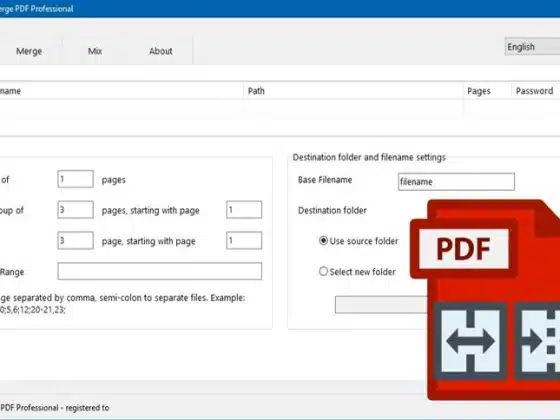Select 'Use source folder' radio button

tap(323, 241)
